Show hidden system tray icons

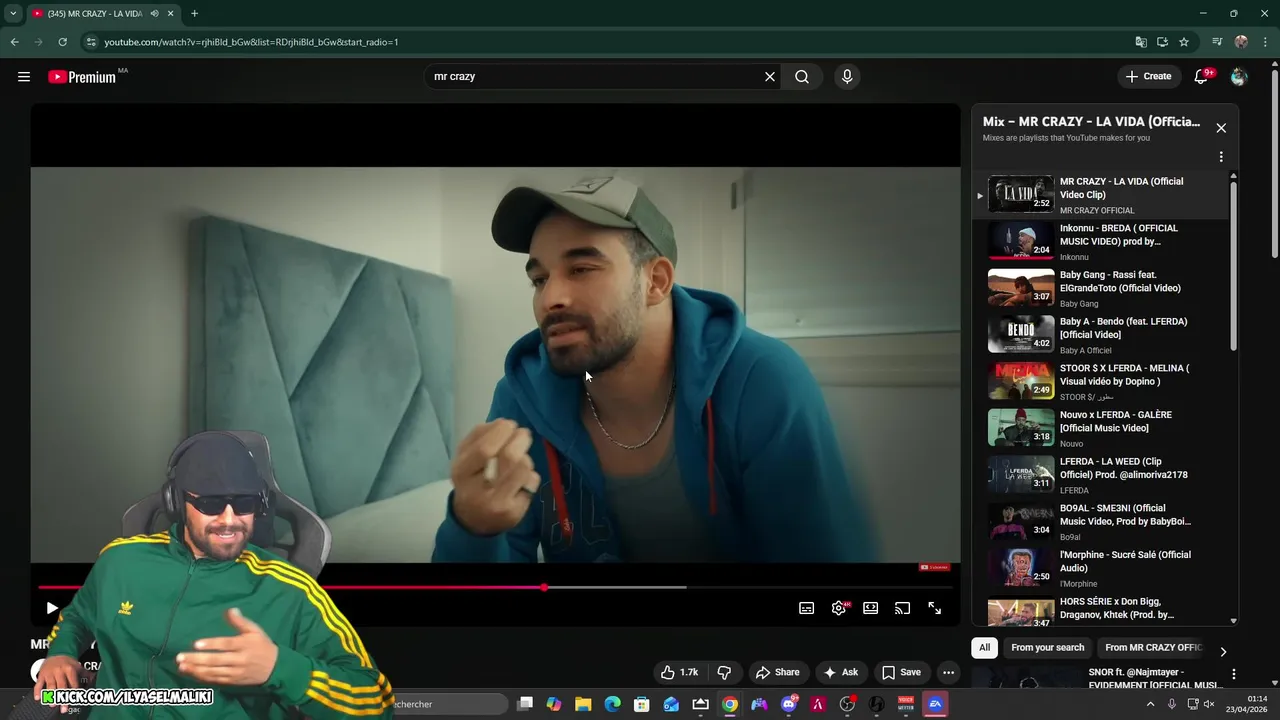(1150, 704)
